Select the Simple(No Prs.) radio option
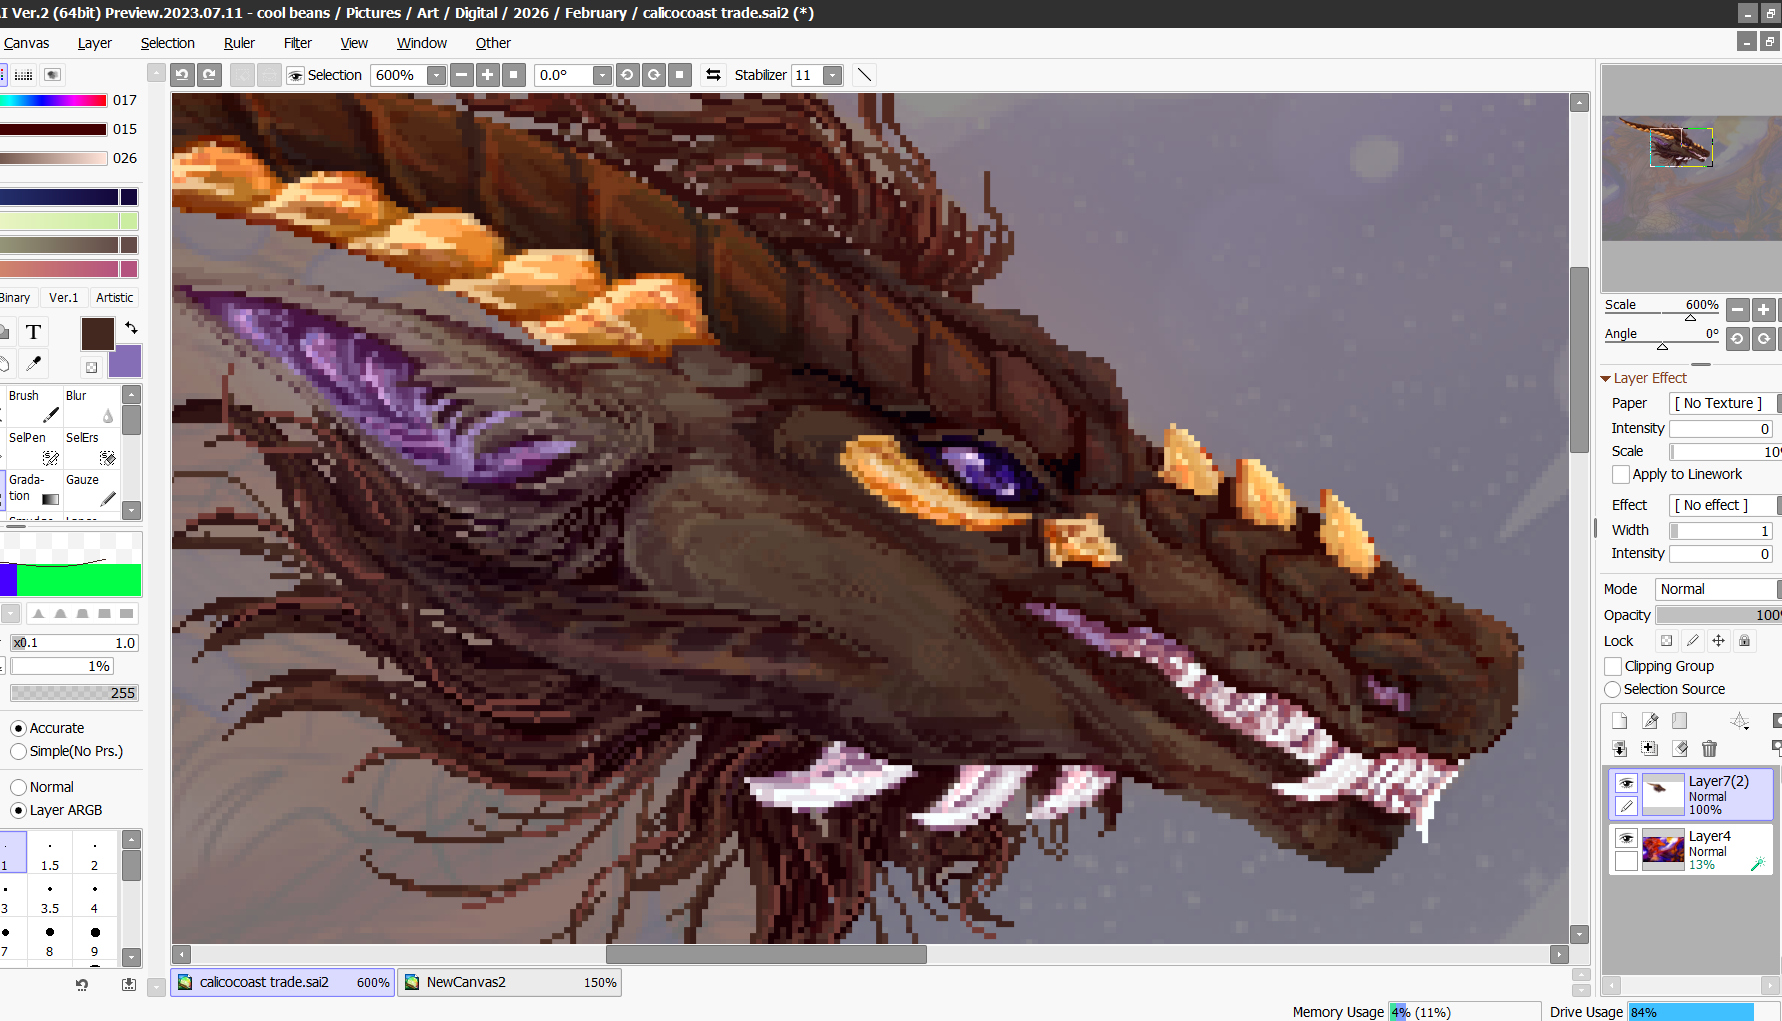The image size is (1782, 1021). tap(18, 751)
